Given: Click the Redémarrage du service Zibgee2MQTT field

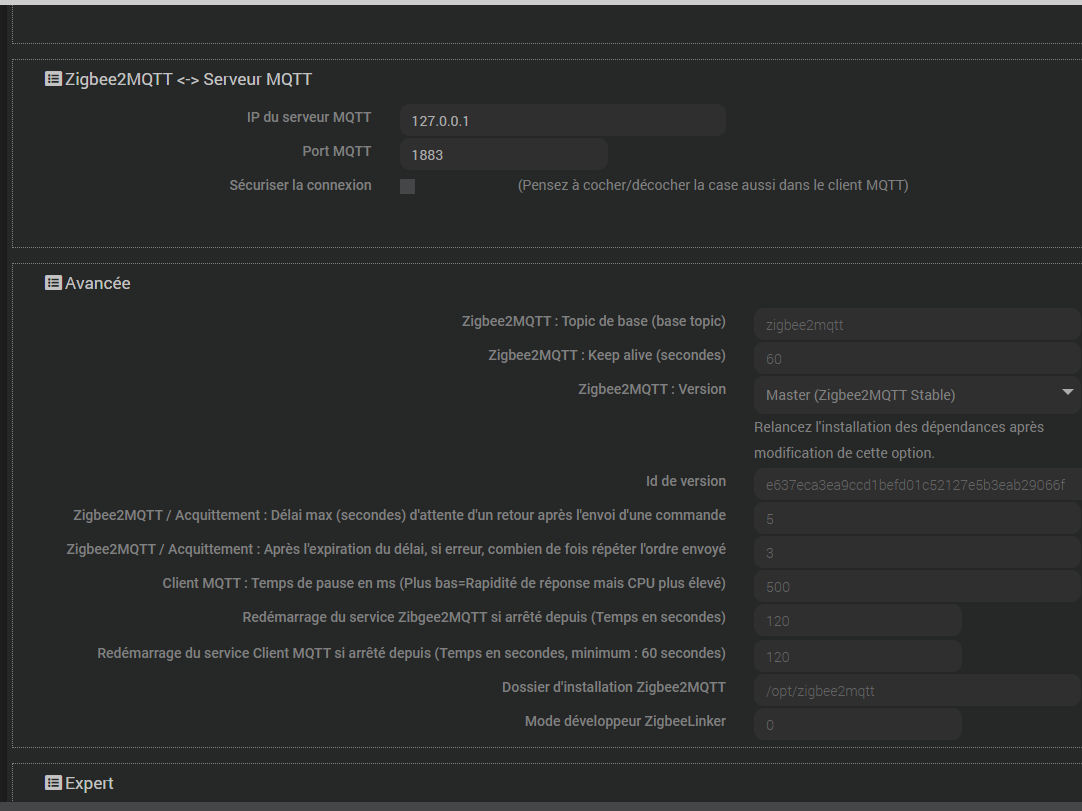Looking at the screenshot, I should [x=857, y=620].
